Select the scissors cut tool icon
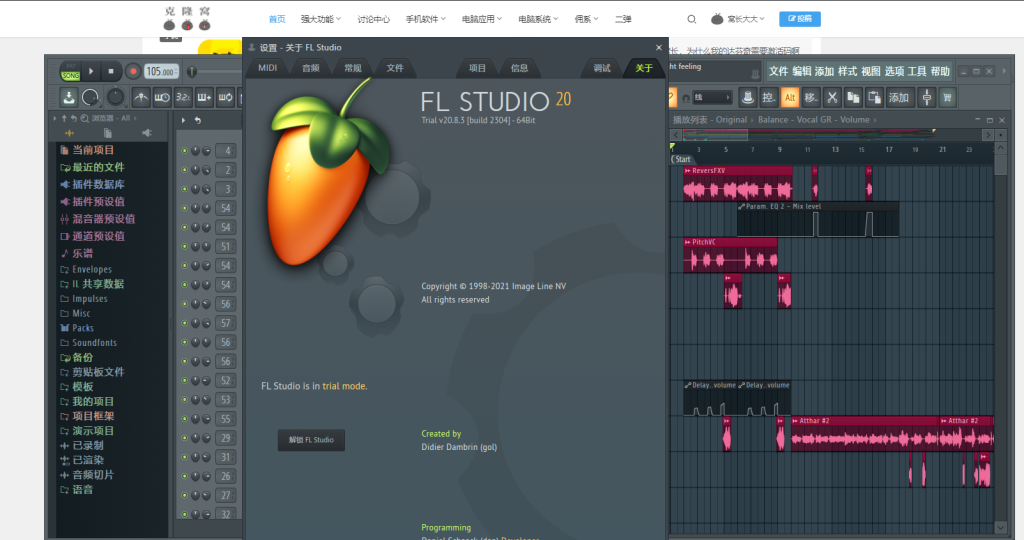This screenshot has height=540, width=1024. click(832, 98)
